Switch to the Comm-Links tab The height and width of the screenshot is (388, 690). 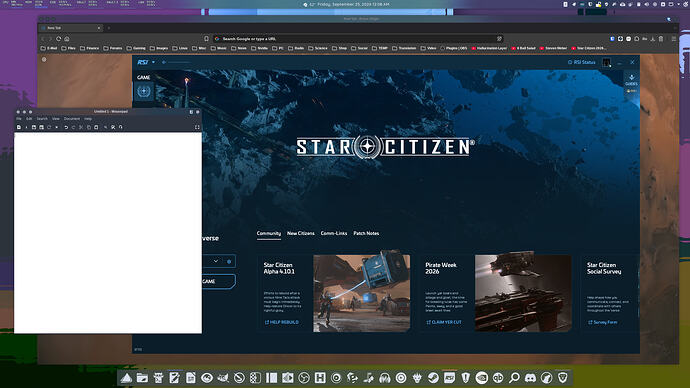[x=334, y=234]
